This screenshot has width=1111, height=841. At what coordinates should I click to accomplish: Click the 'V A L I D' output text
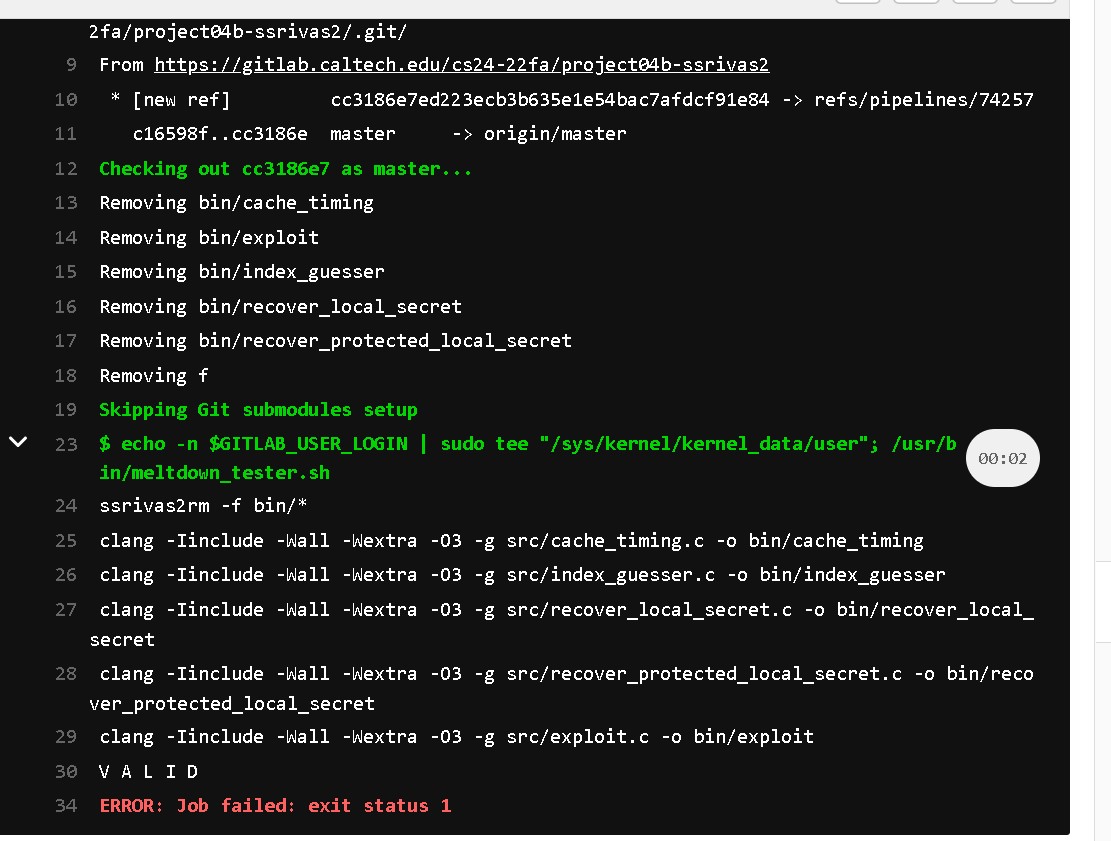149,772
